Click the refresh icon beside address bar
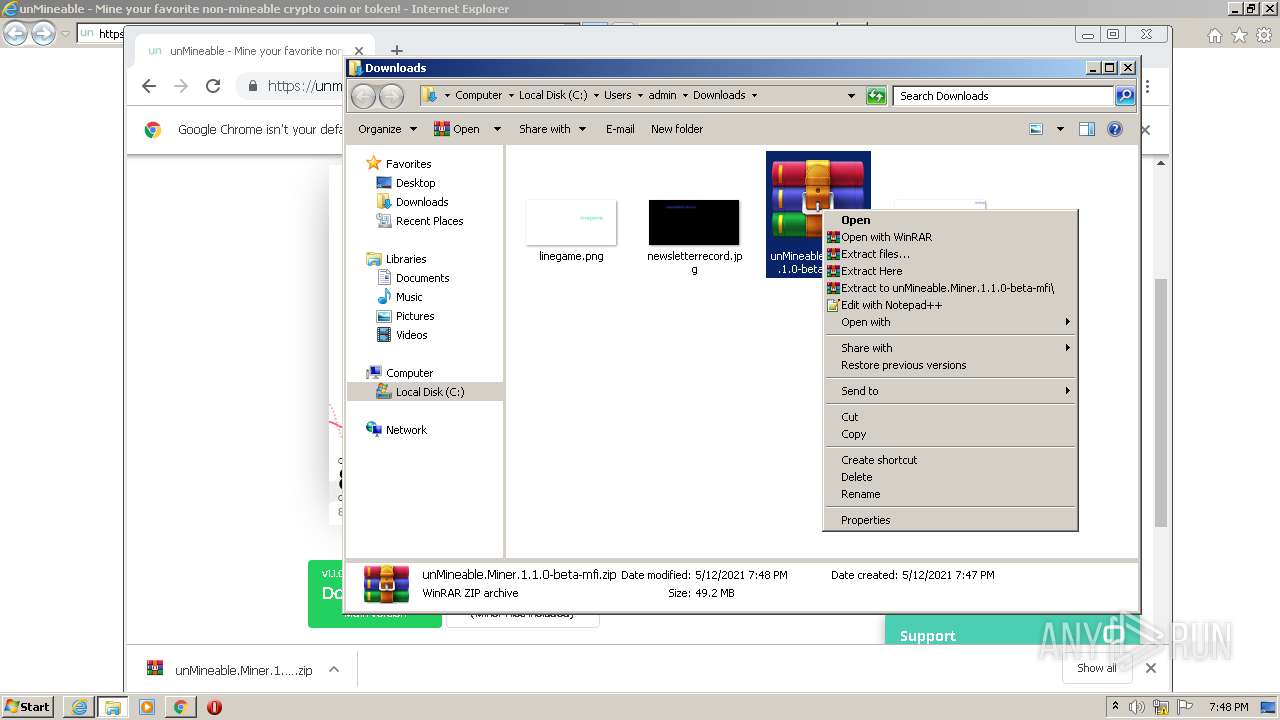 876,96
